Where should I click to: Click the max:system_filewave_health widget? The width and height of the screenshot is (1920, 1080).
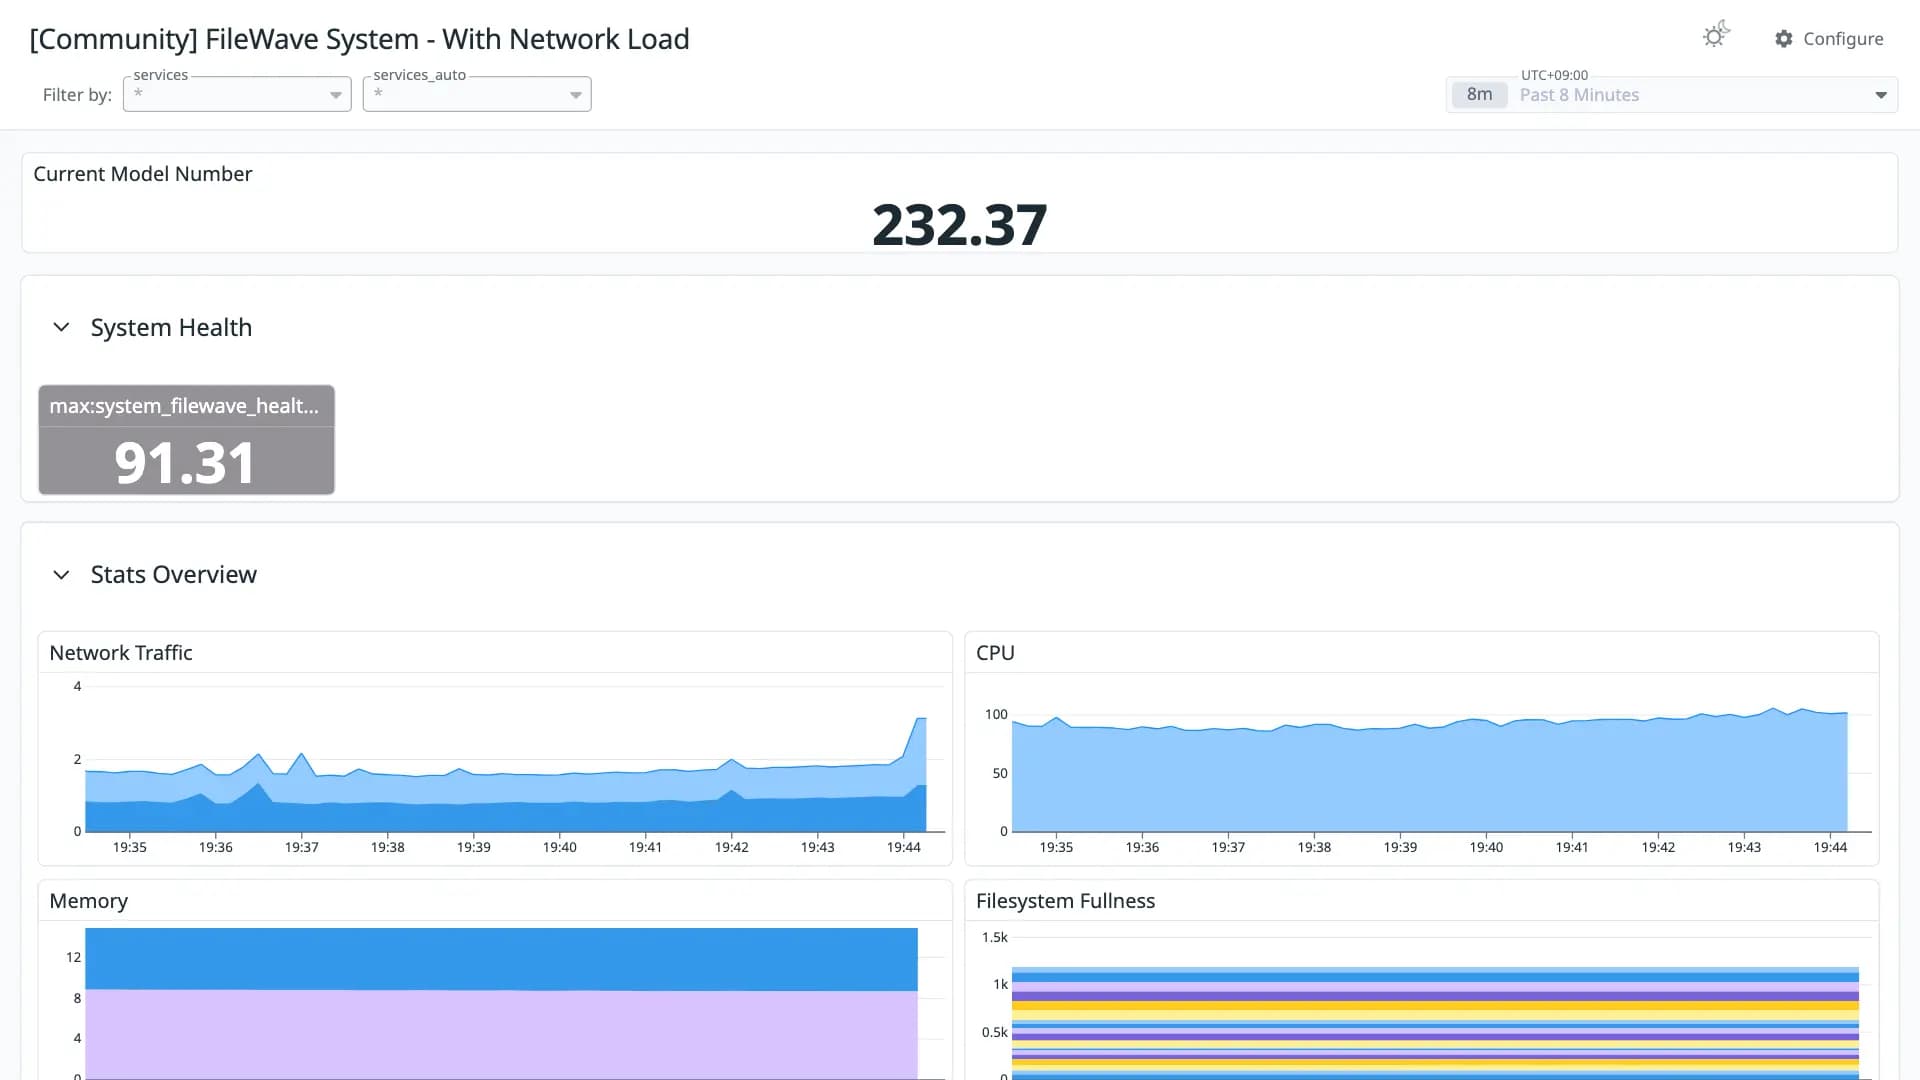[186, 440]
